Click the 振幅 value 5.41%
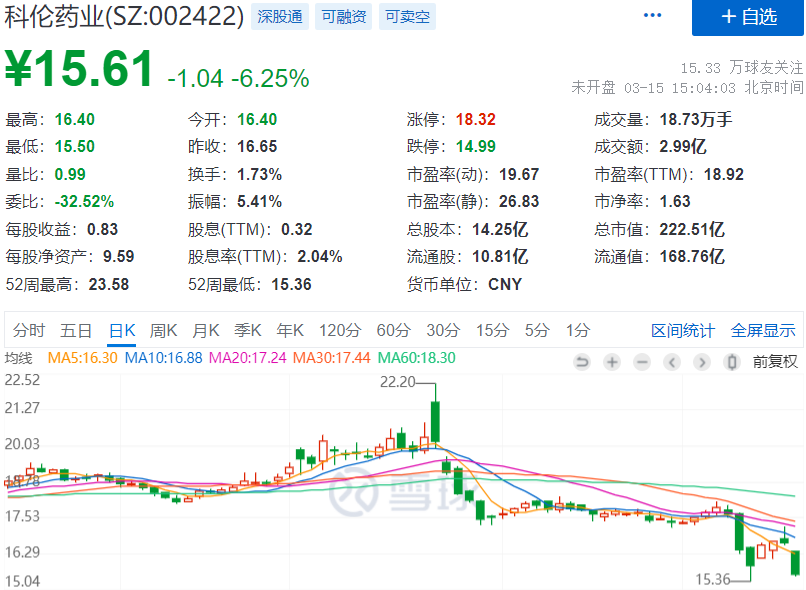This screenshot has height=590, width=806. 259,201
